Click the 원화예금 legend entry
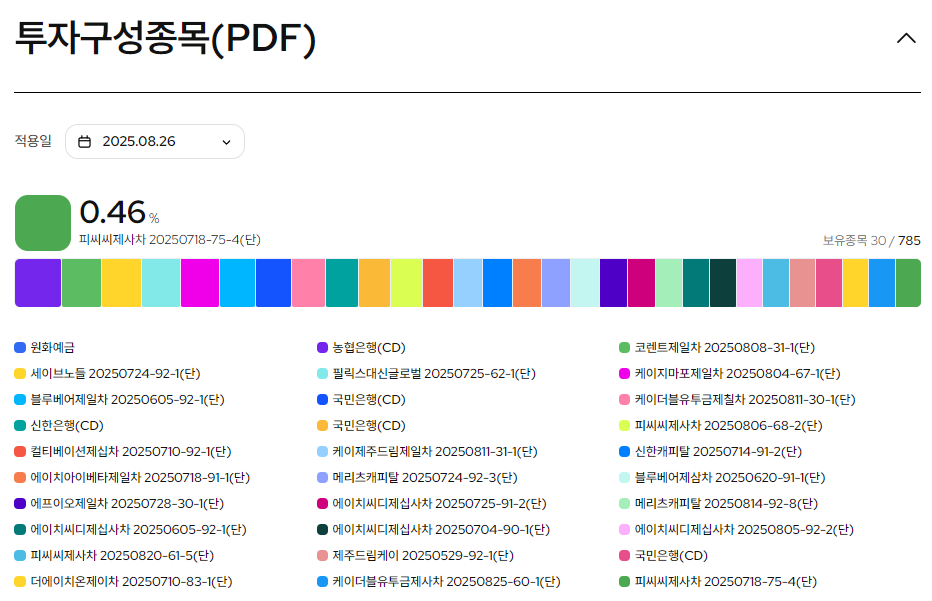 tap(45, 347)
